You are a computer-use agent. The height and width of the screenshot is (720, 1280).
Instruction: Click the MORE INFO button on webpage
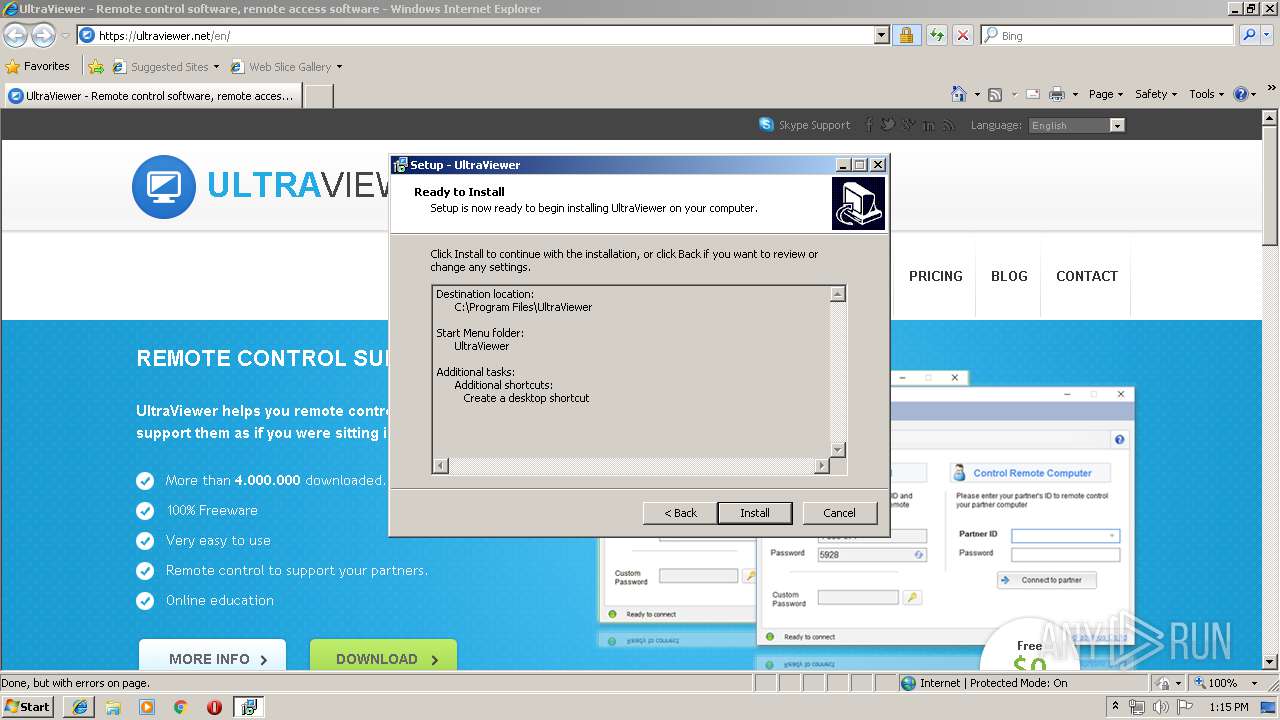click(212, 657)
